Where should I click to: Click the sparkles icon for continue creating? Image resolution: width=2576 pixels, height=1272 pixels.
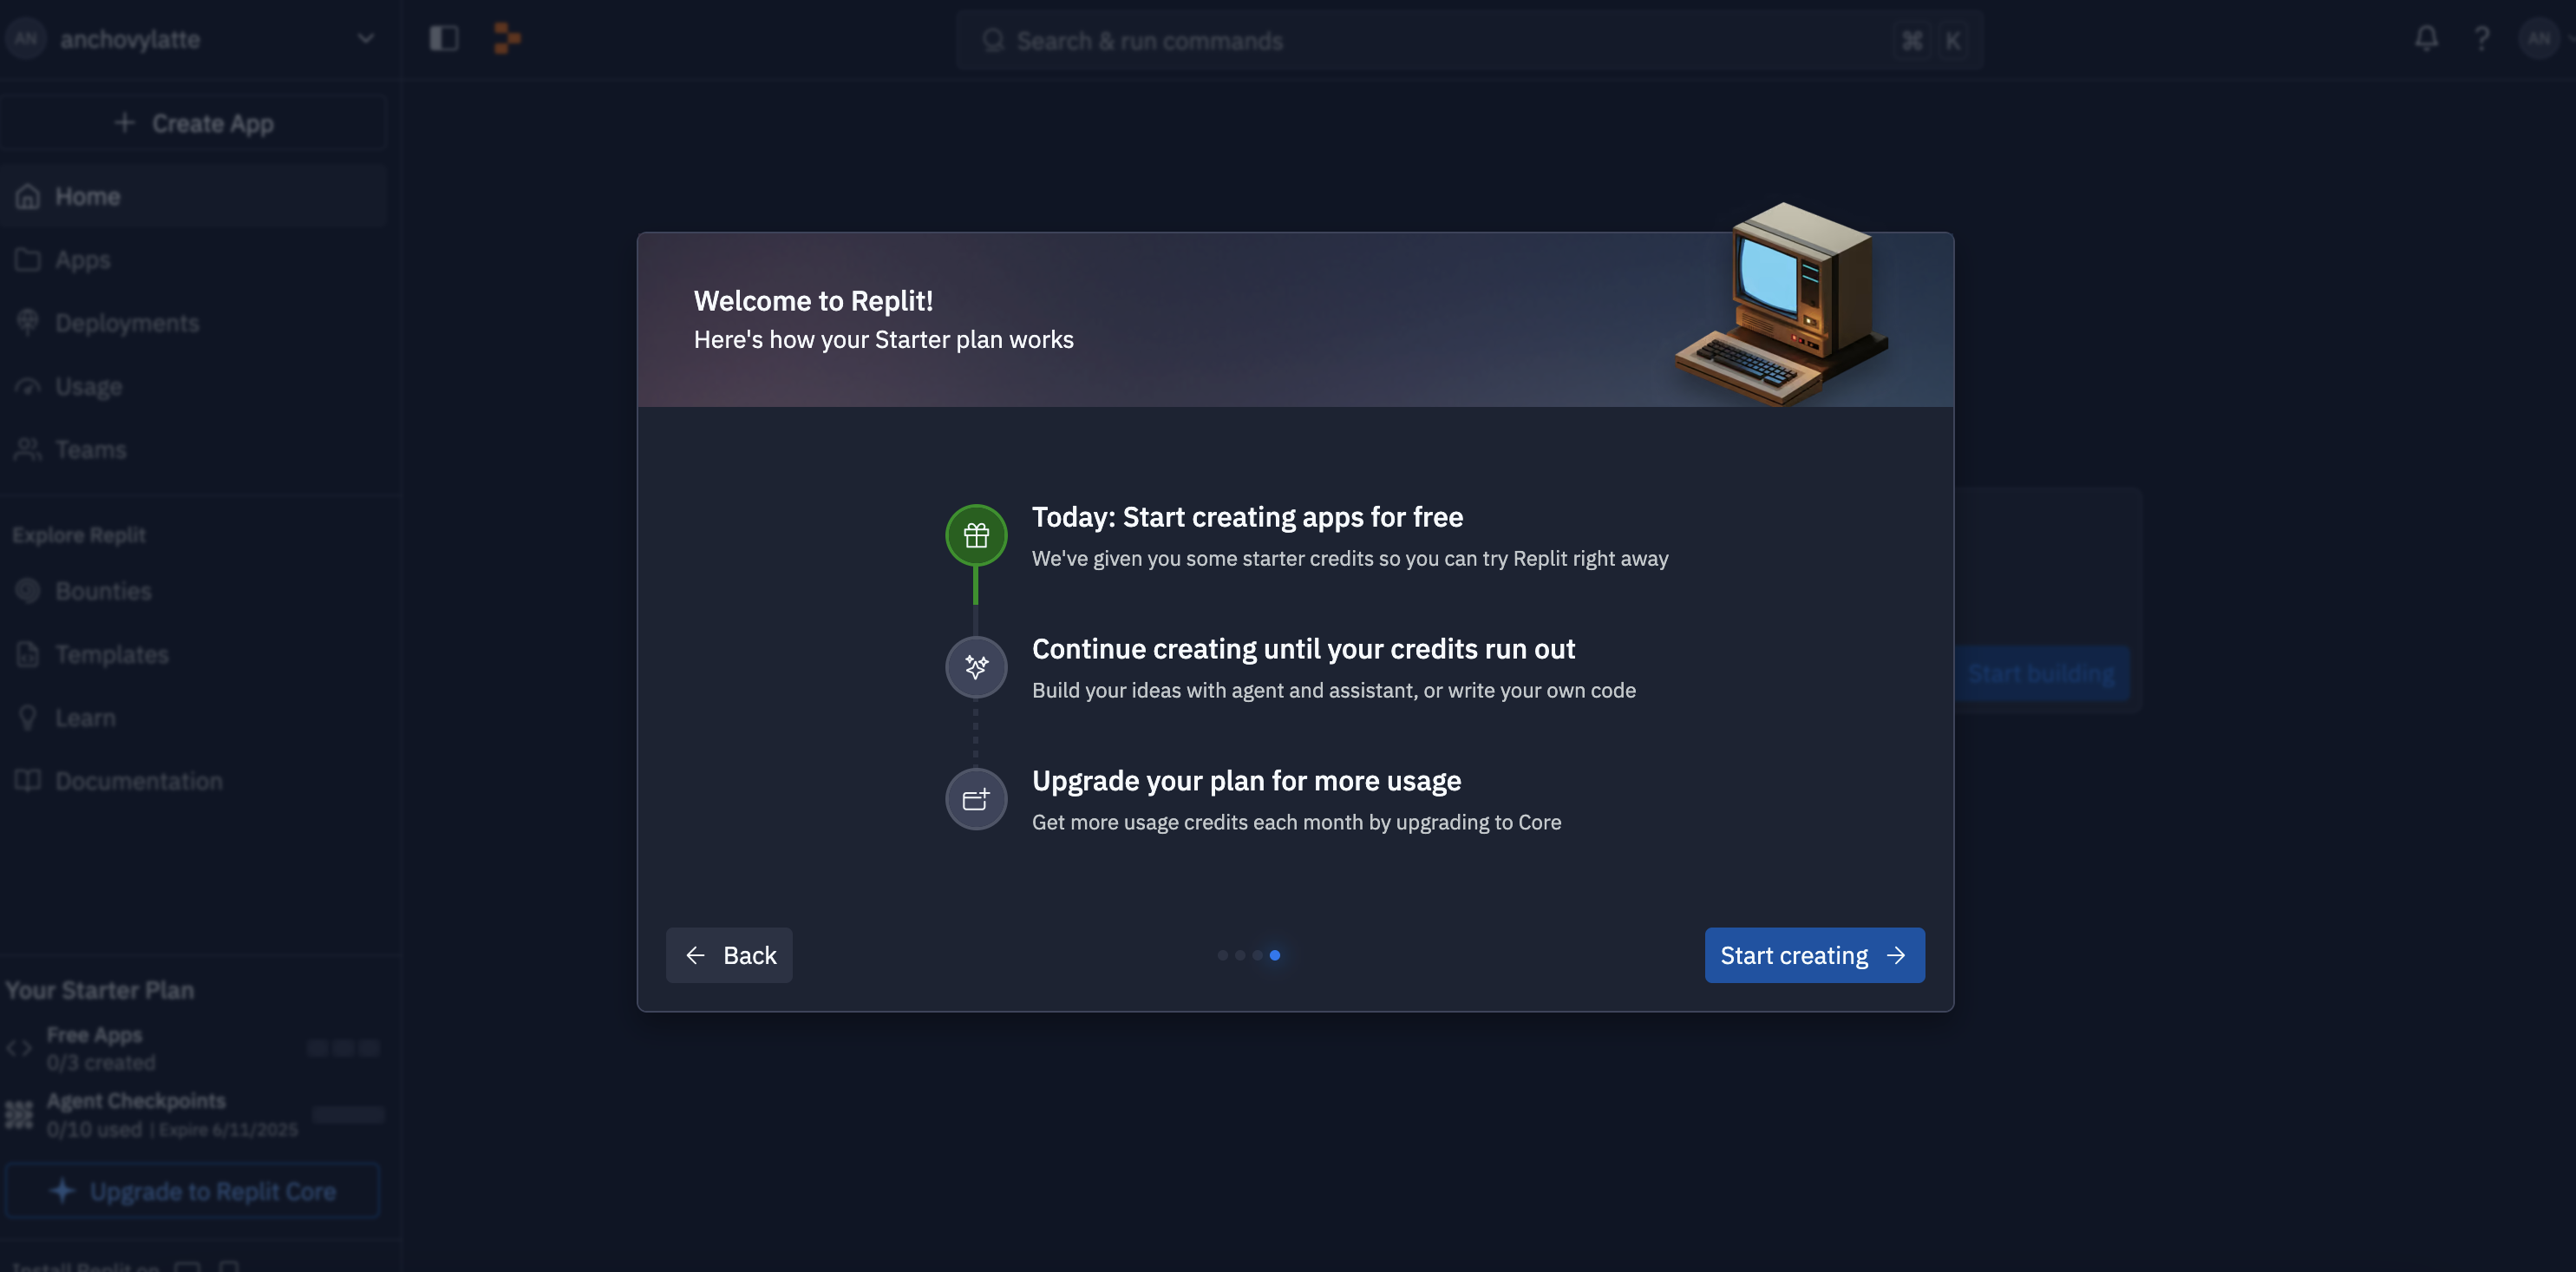point(976,667)
